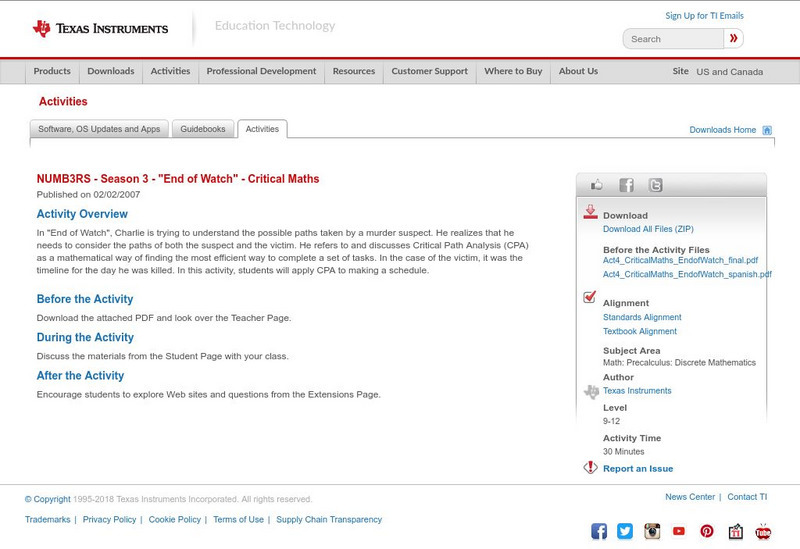
Task: Open the Activities nav menu
Action: click(x=170, y=71)
